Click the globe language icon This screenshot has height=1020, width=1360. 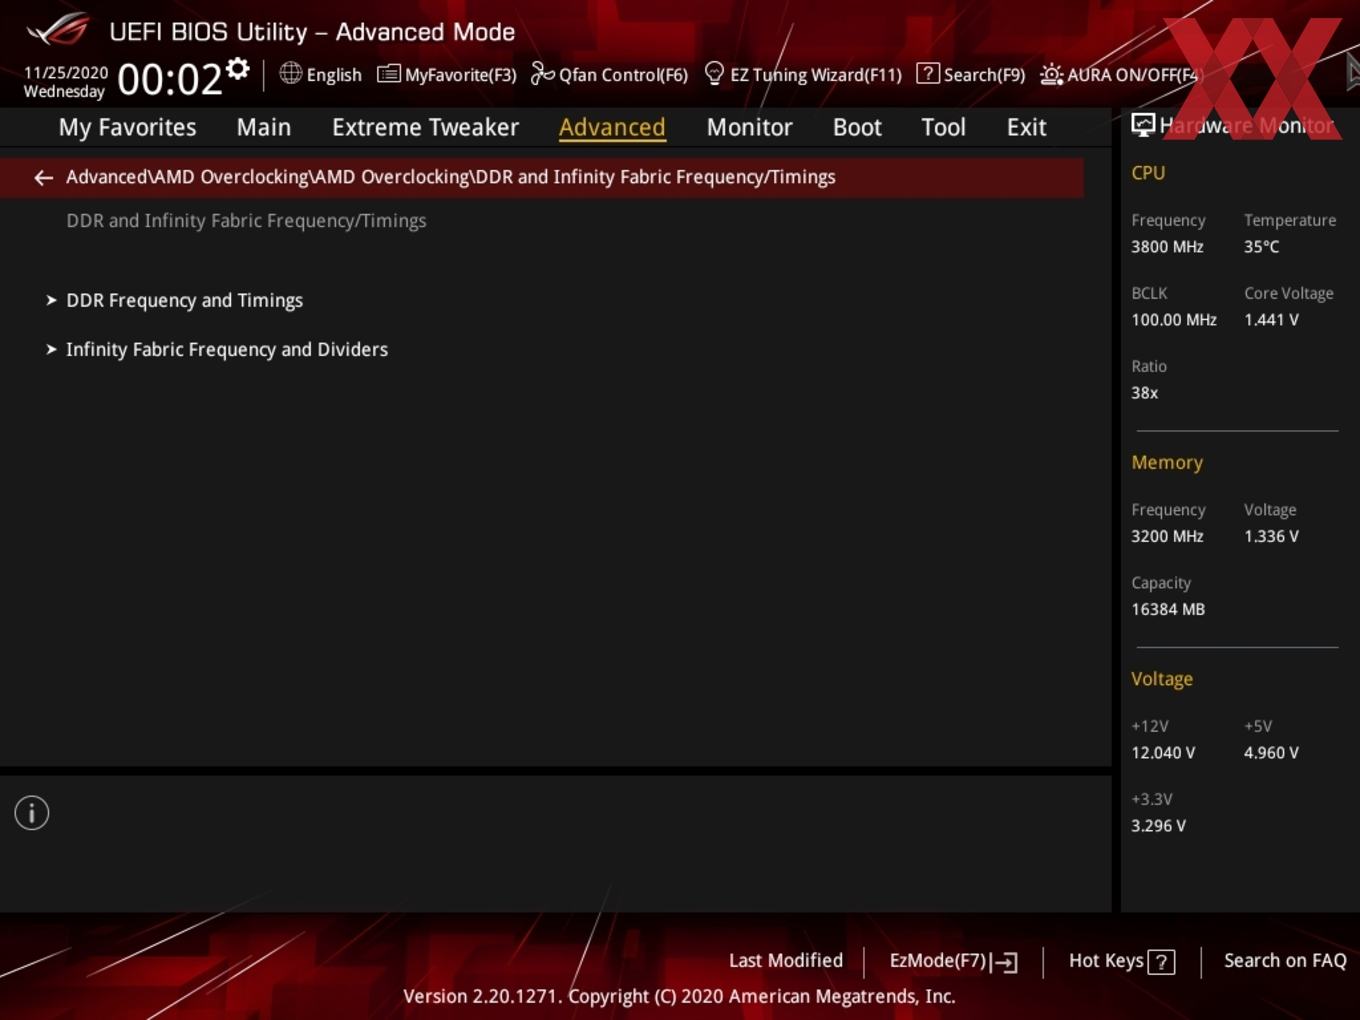coord(290,73)
